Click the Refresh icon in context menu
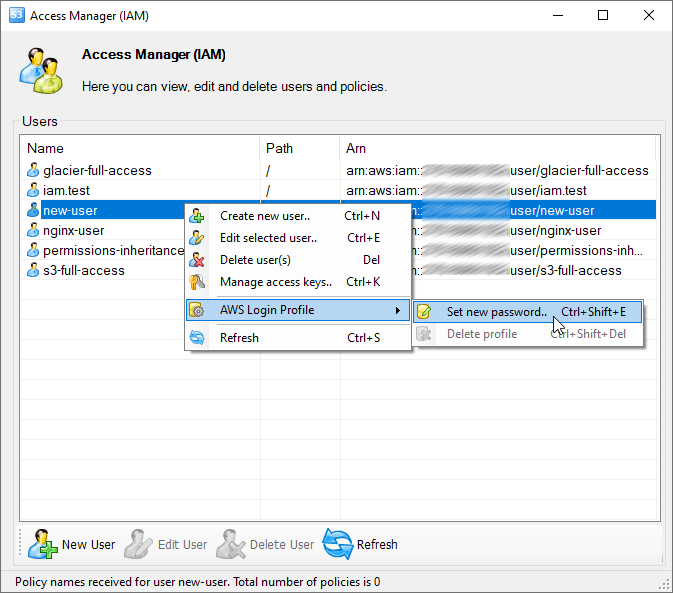673x593 pixels. (x=197, y=338)
